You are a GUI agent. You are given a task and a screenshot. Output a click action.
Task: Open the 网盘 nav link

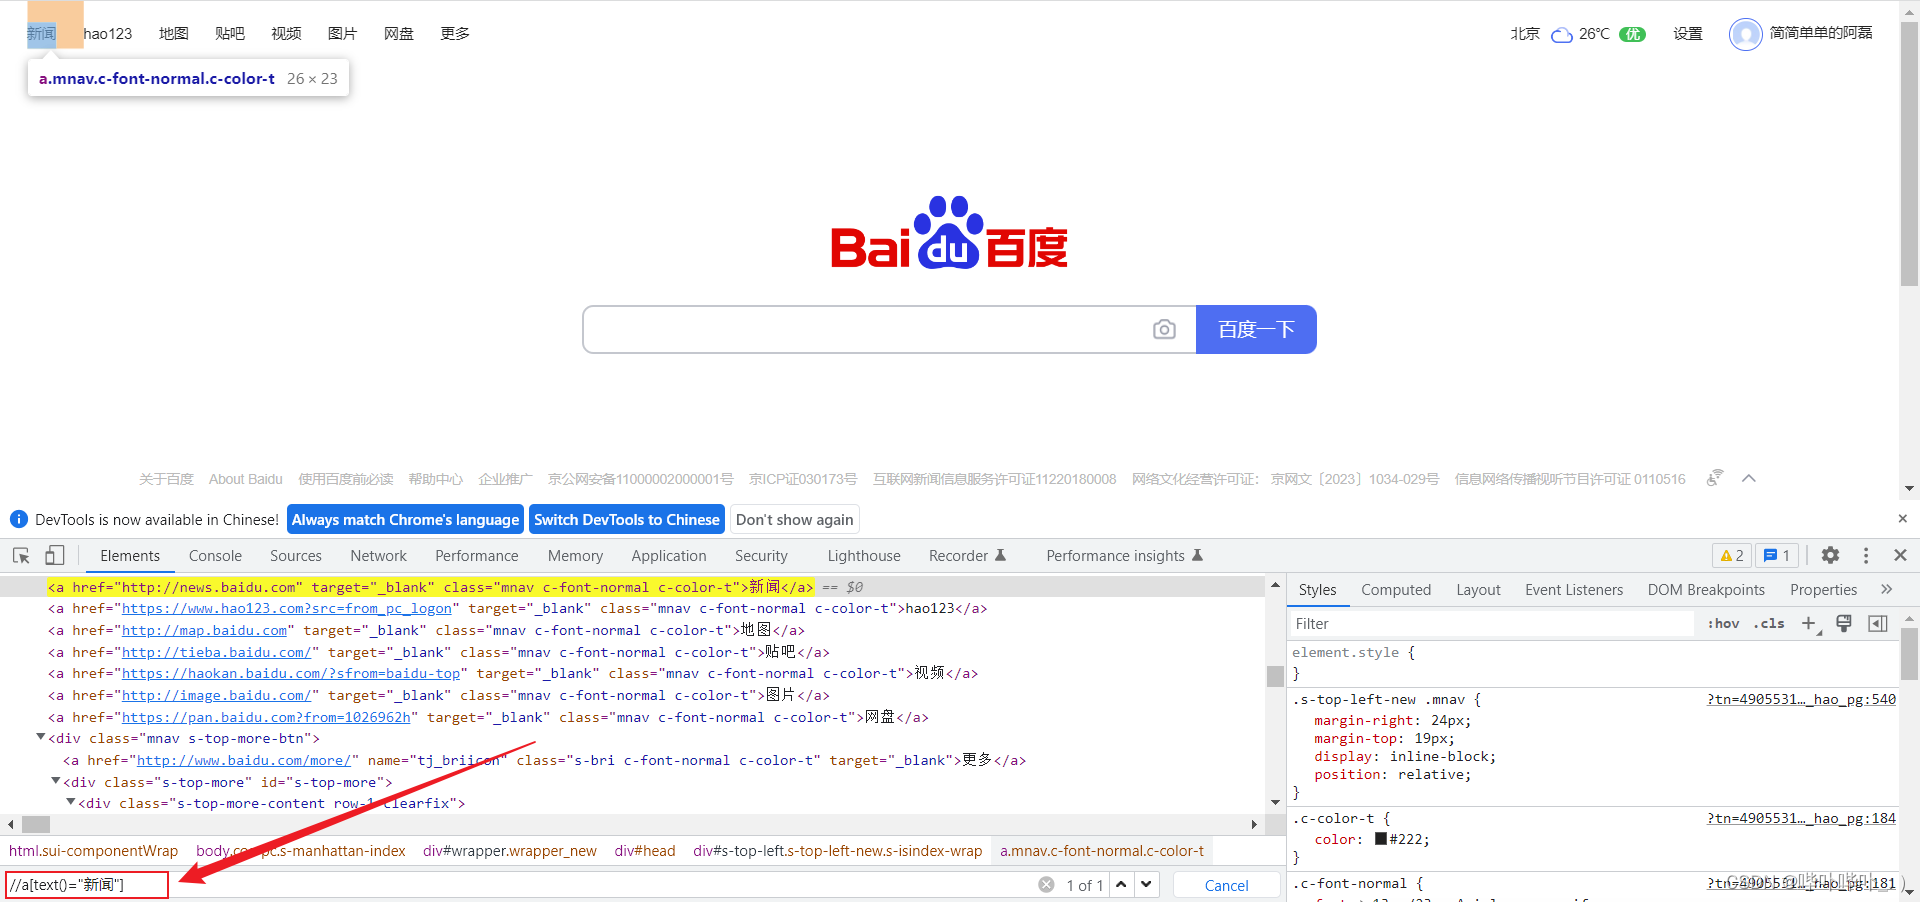[398, 34]
